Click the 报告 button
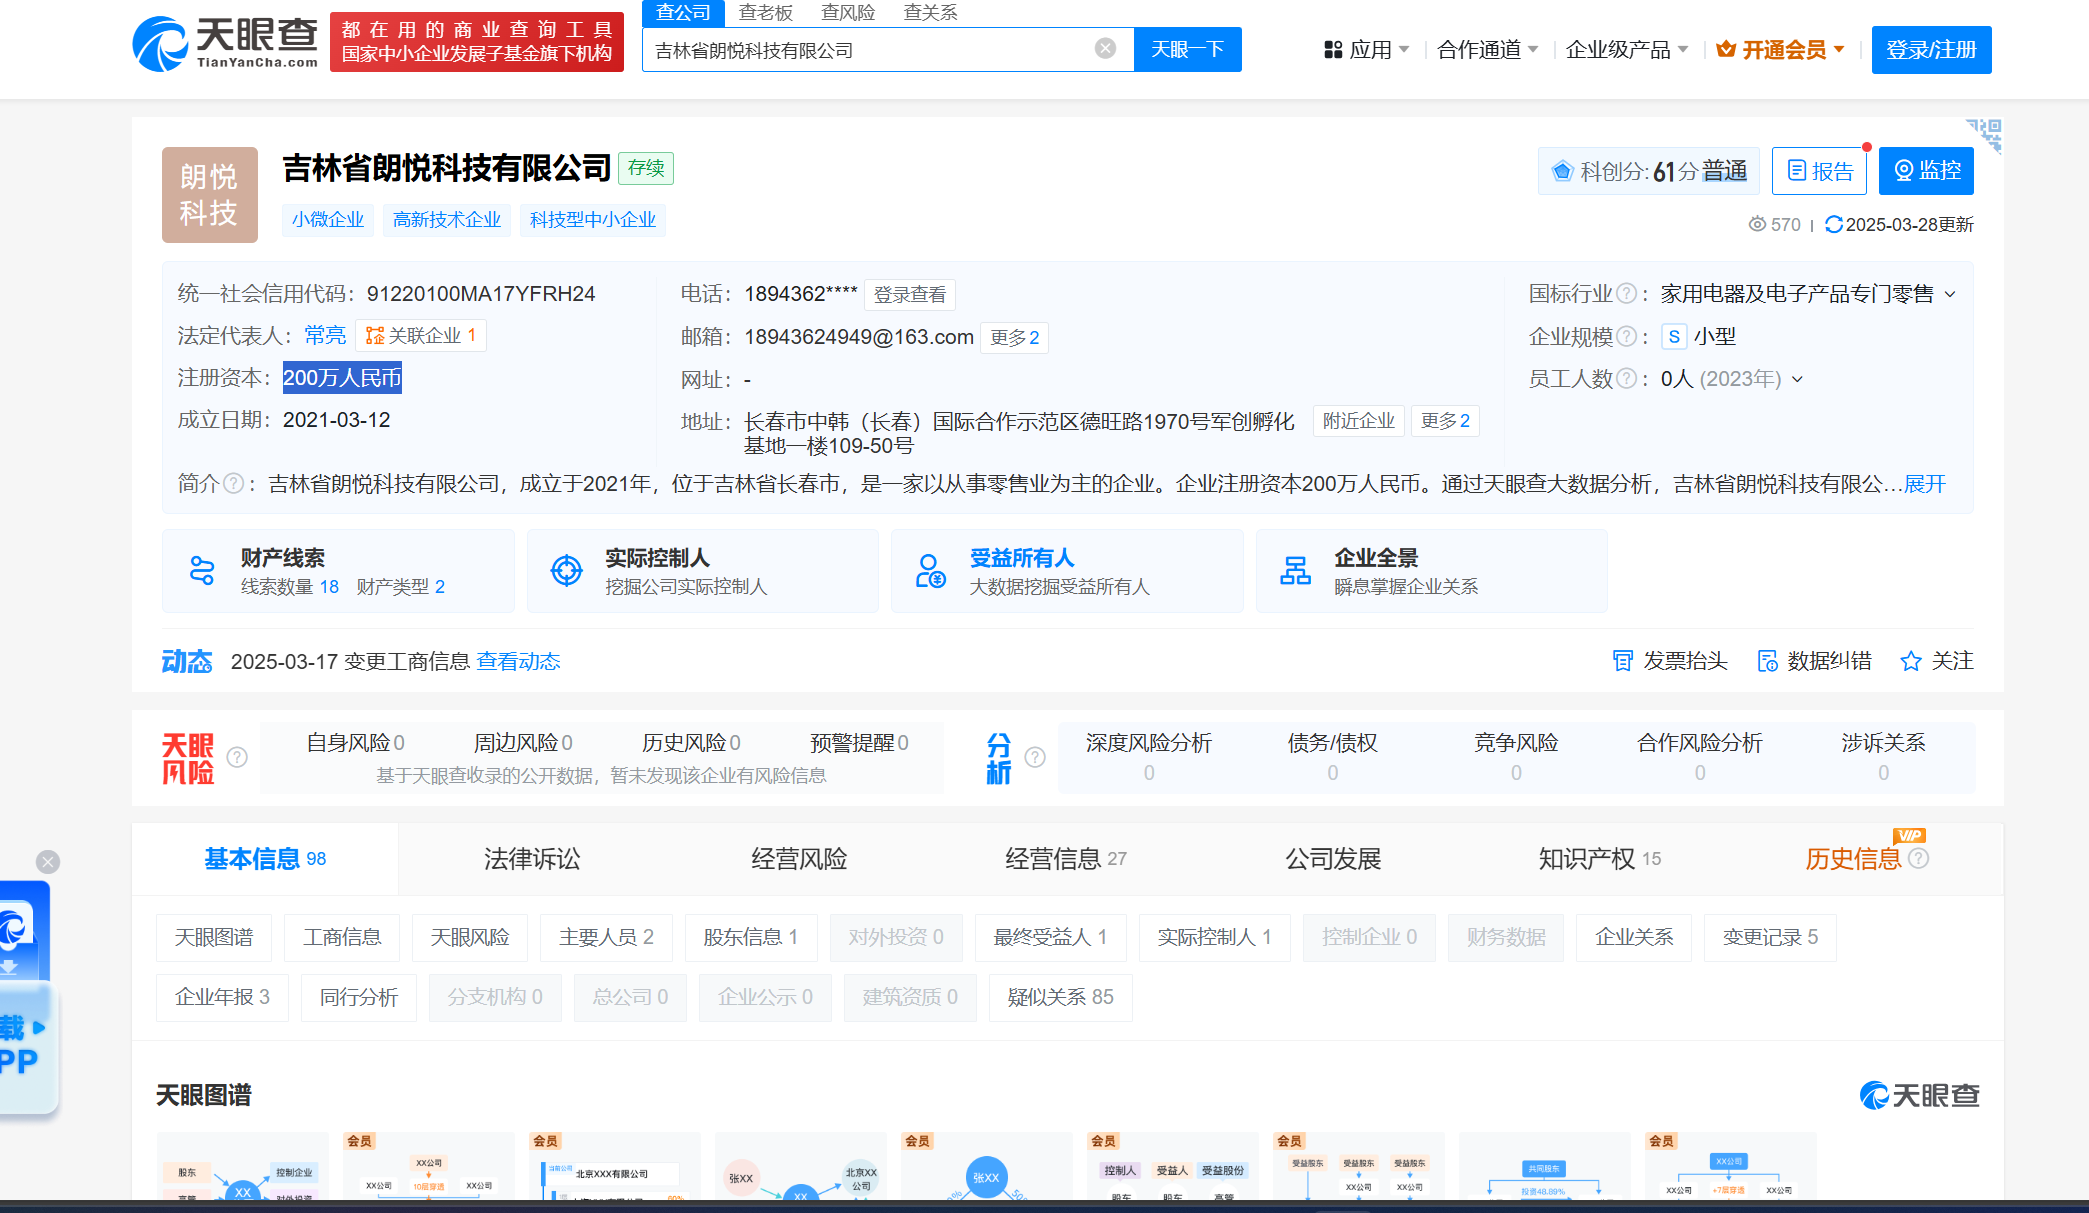 point(1819,171)
